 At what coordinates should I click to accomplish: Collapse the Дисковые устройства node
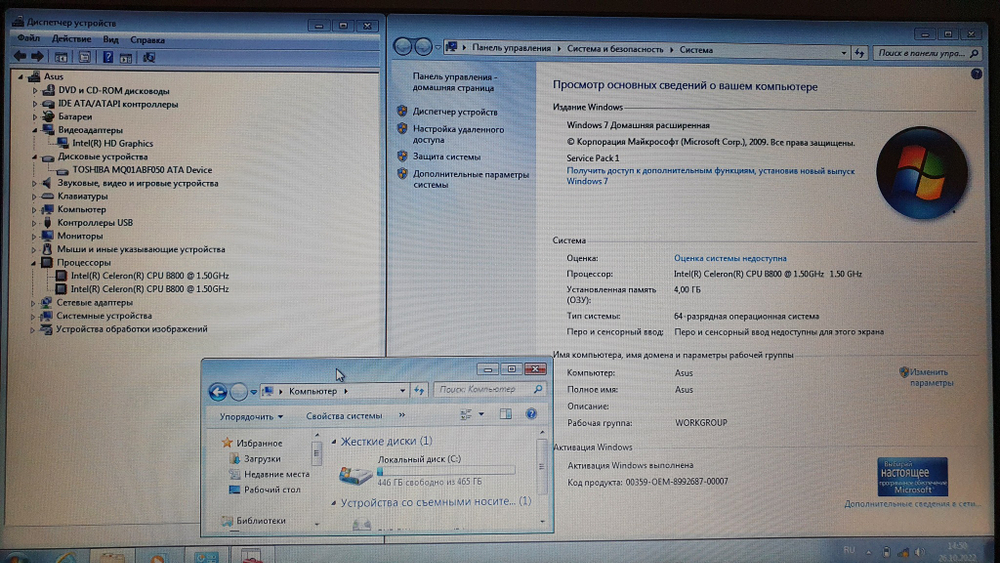click(x=34, y=157)
